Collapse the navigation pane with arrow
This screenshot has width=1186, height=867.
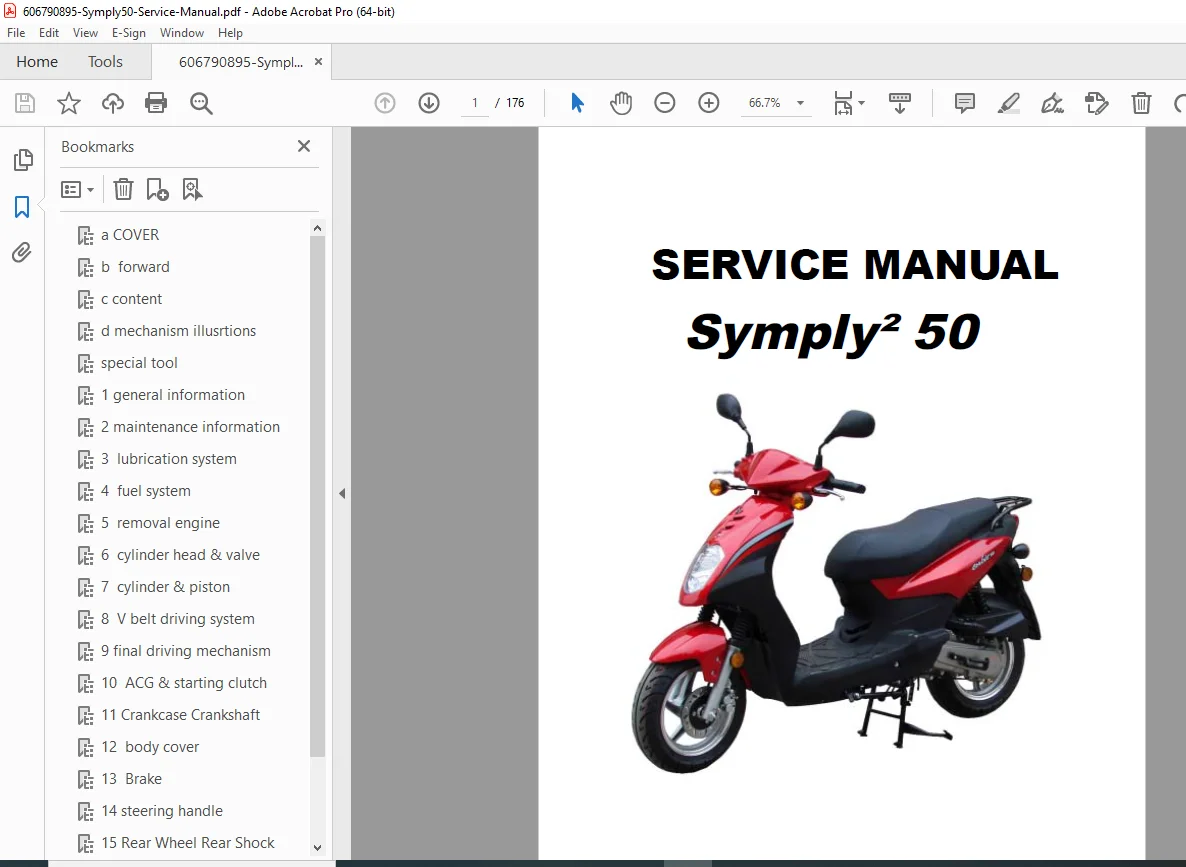click(342, 493)
